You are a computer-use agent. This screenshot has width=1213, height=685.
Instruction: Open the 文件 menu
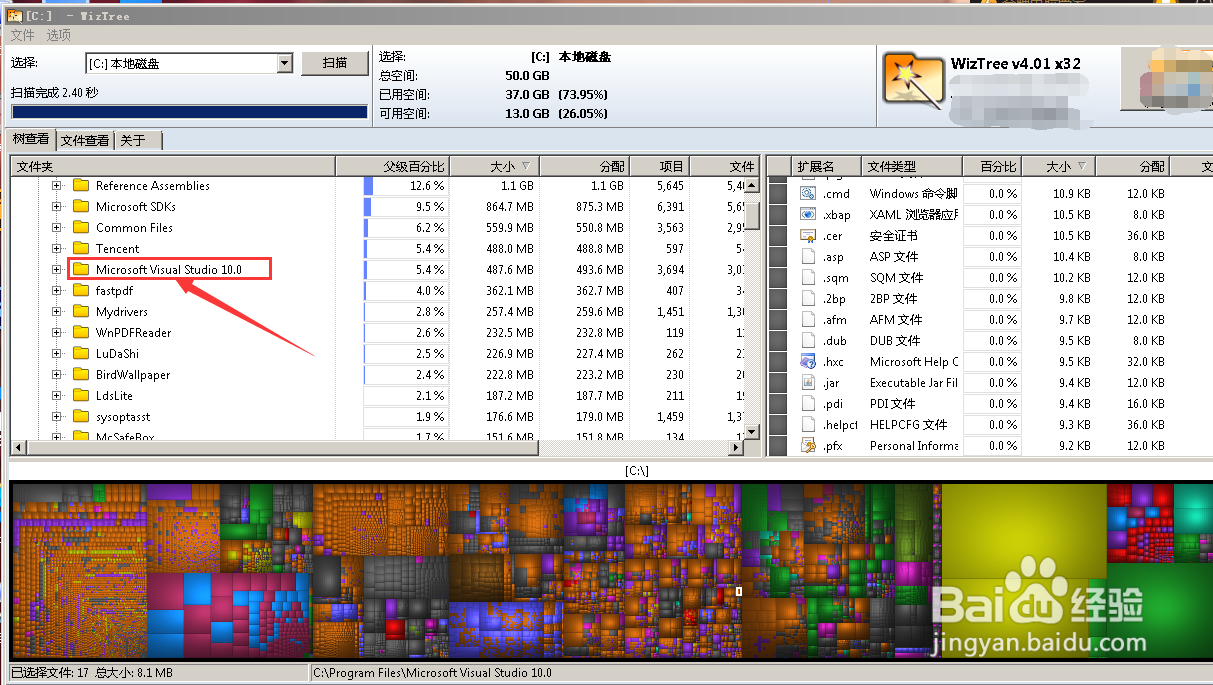22,35
